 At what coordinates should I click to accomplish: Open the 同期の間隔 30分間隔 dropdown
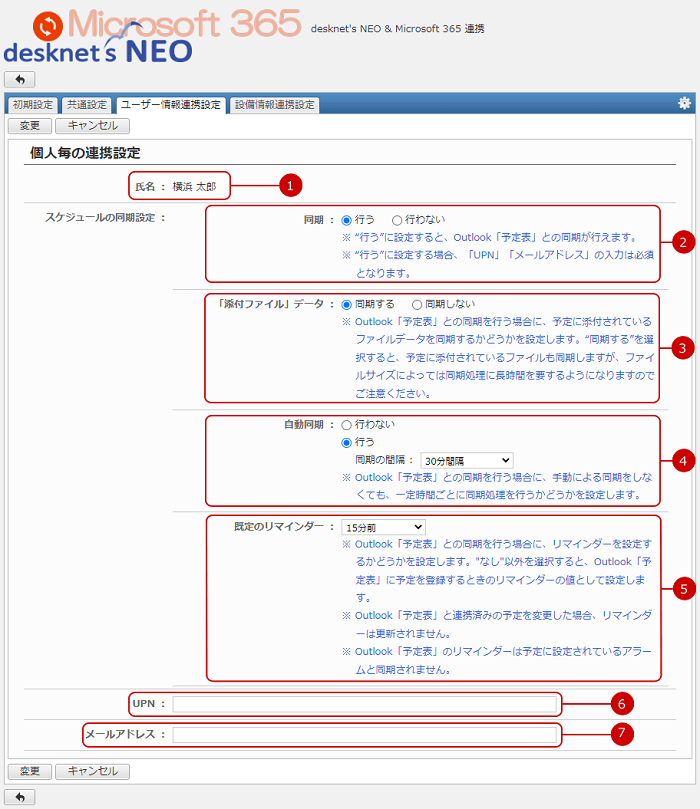point(467,460)
